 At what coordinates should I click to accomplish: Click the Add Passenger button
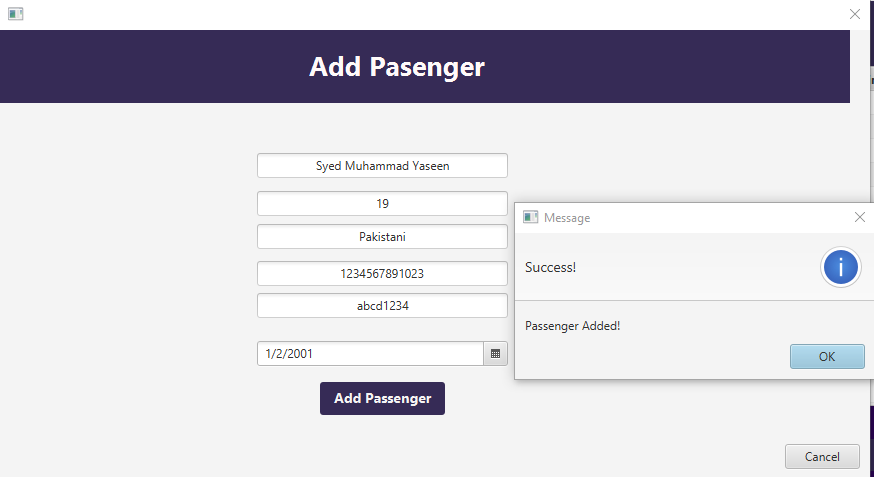(382, 398)
